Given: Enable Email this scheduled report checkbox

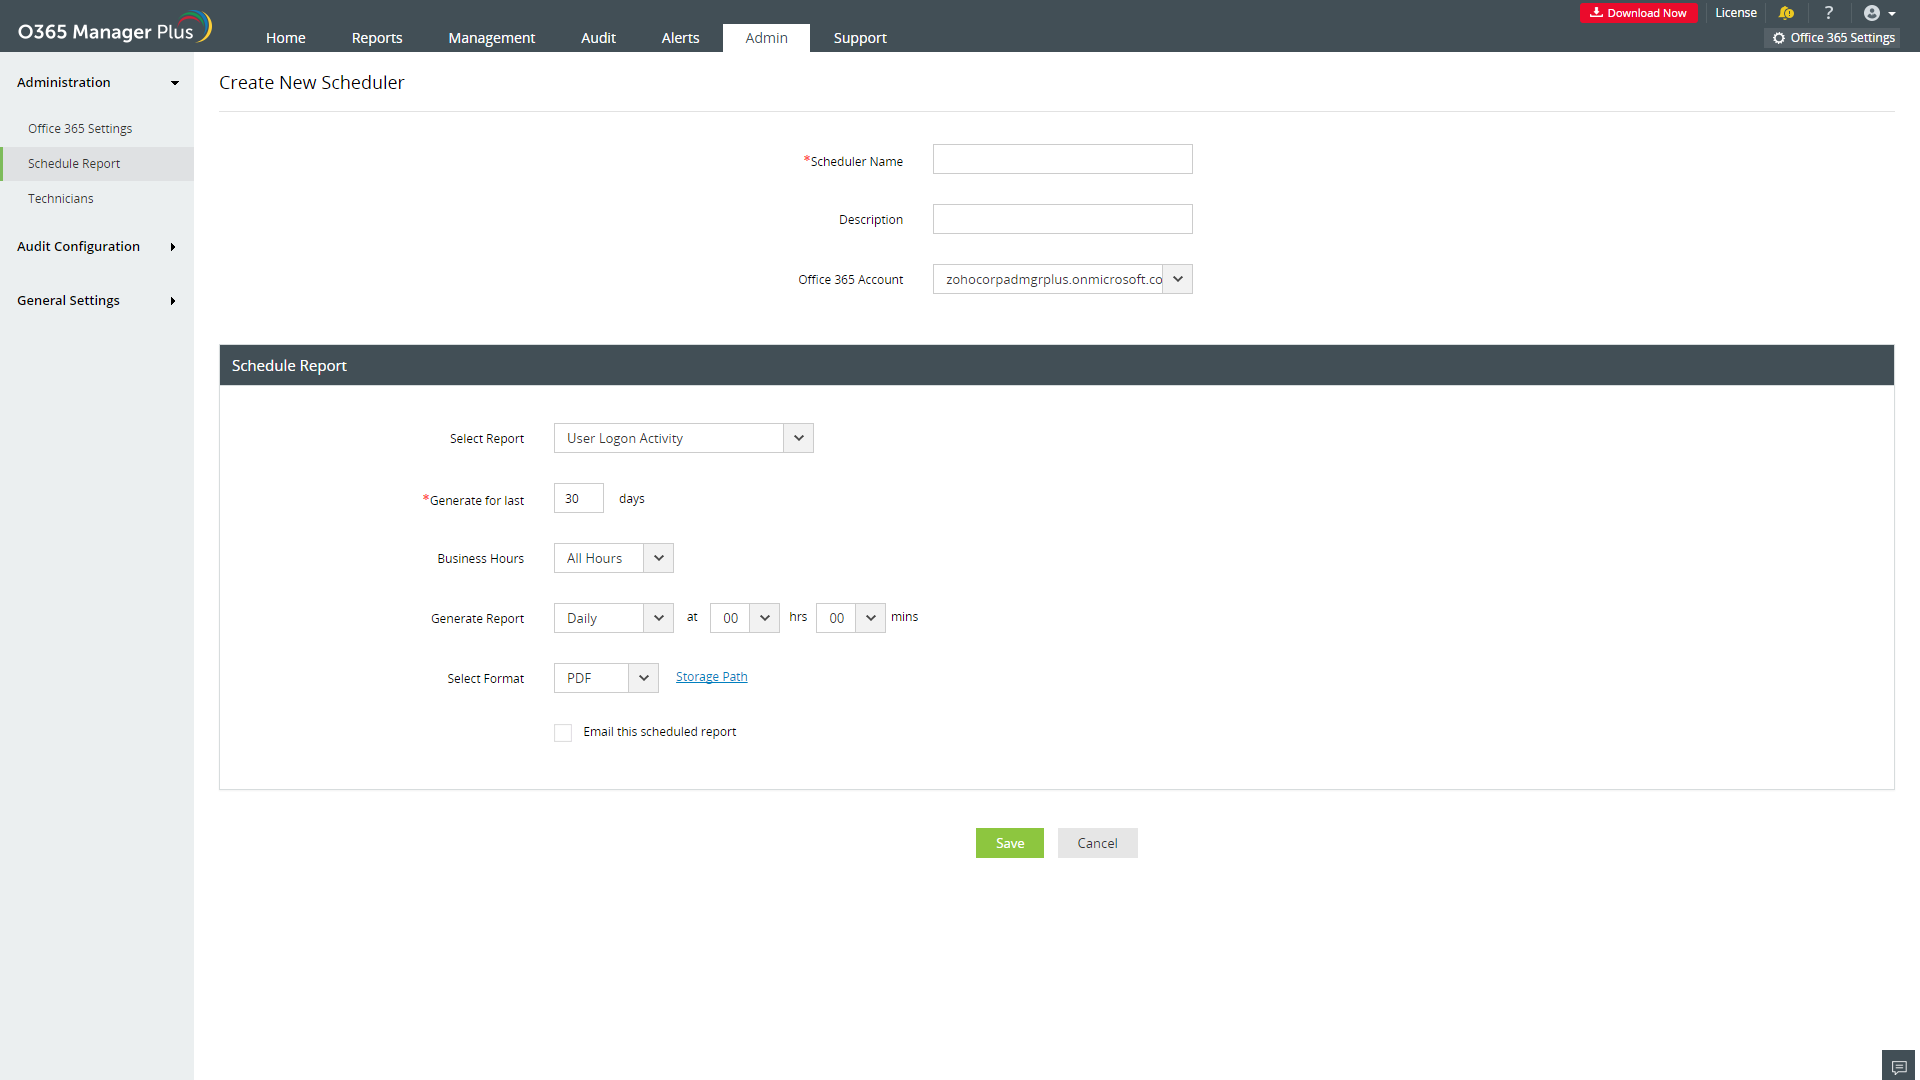Looking at the screenshot, I should pyautogui.click(x=563, y=733).
